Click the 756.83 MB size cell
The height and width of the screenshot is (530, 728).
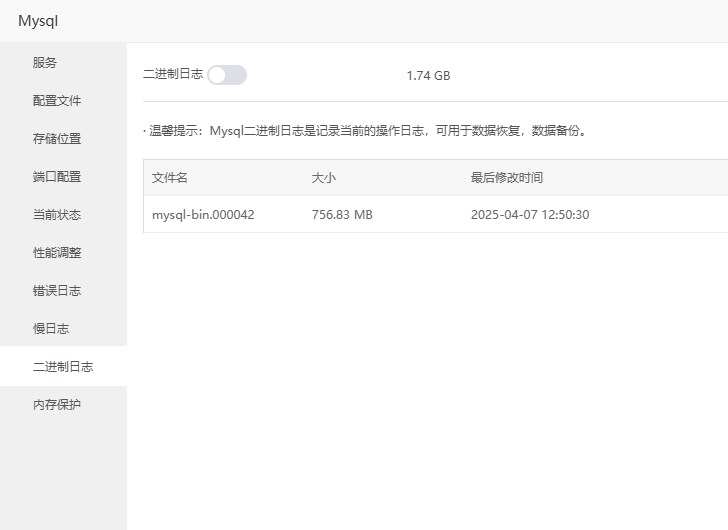pyautogui.click(x=342, y=214)
